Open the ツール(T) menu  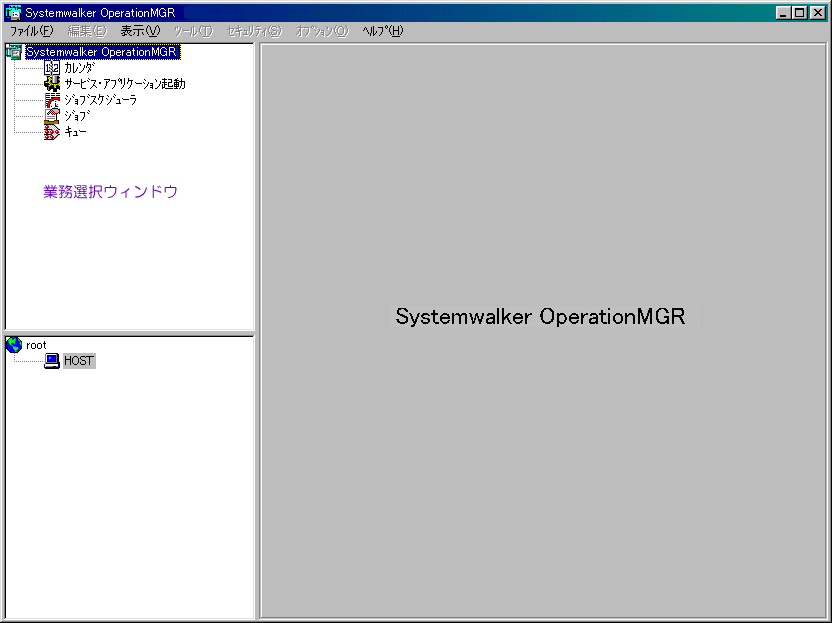[194, 31]
